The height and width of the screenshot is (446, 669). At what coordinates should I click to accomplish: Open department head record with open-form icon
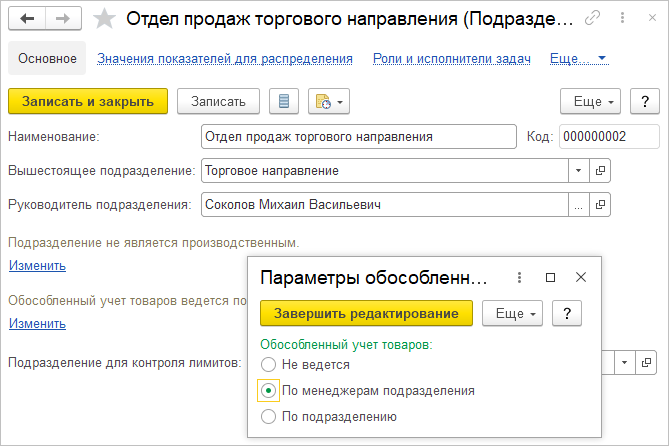600,205
